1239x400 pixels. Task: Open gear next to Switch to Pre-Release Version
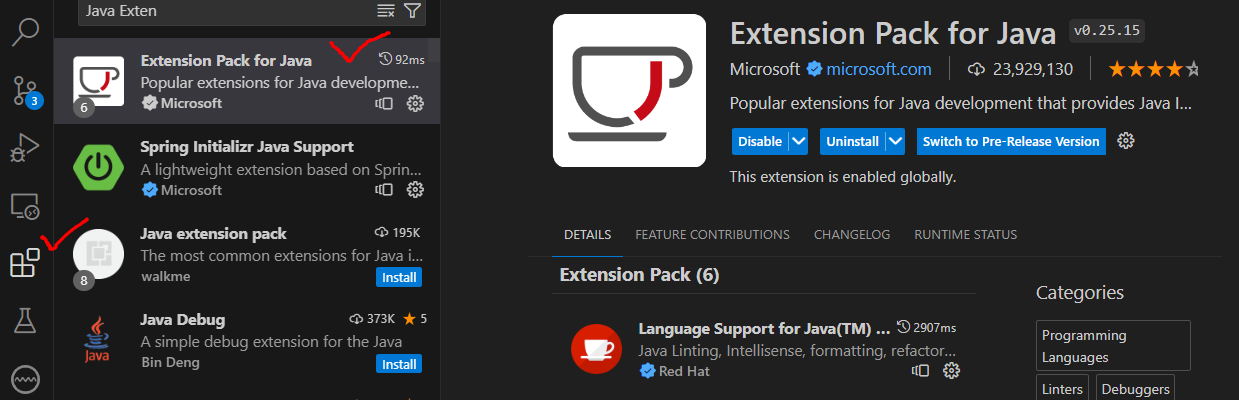click(1126, 141)
